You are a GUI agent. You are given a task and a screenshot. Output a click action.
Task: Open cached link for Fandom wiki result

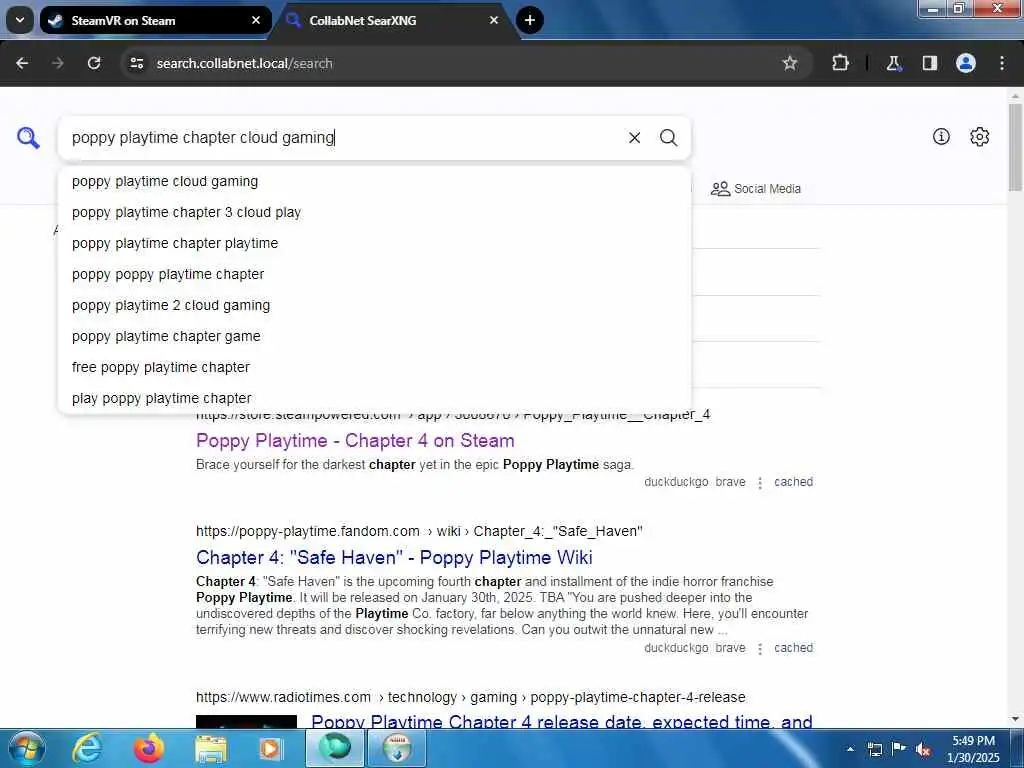(x=793, y=648)
